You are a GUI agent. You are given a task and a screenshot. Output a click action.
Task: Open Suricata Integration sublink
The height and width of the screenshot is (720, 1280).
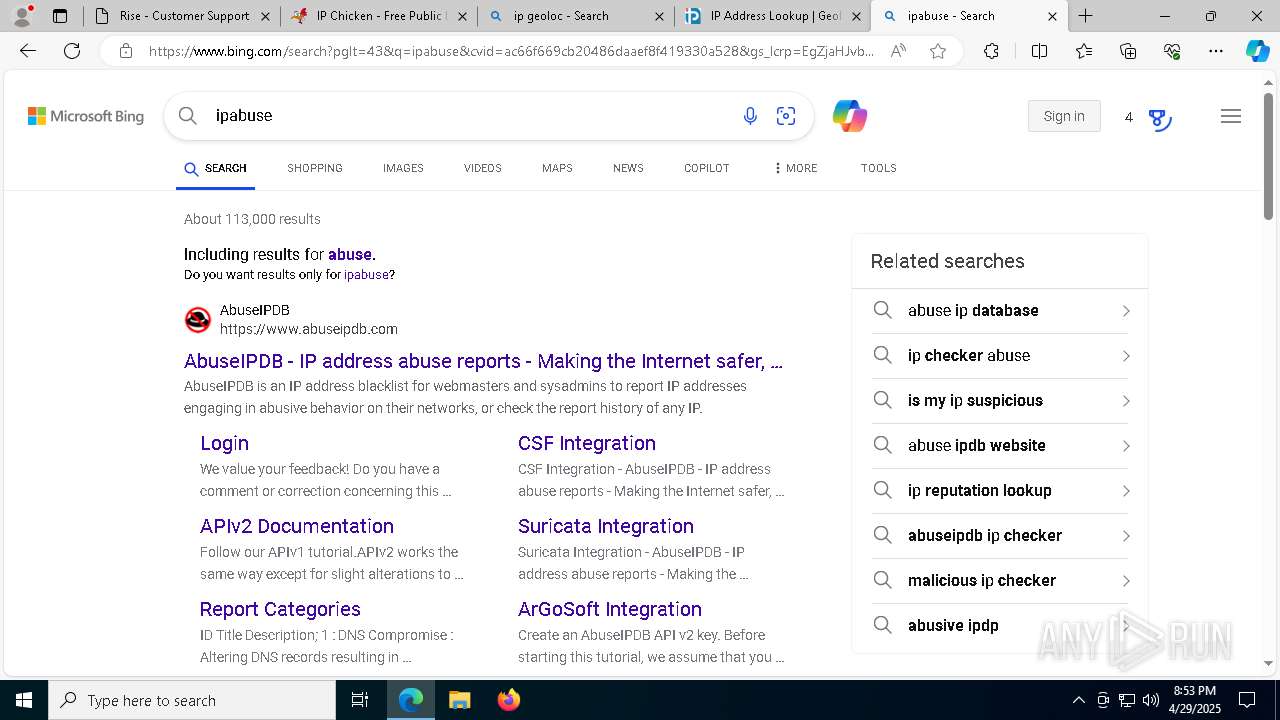[x=606, y=526]
